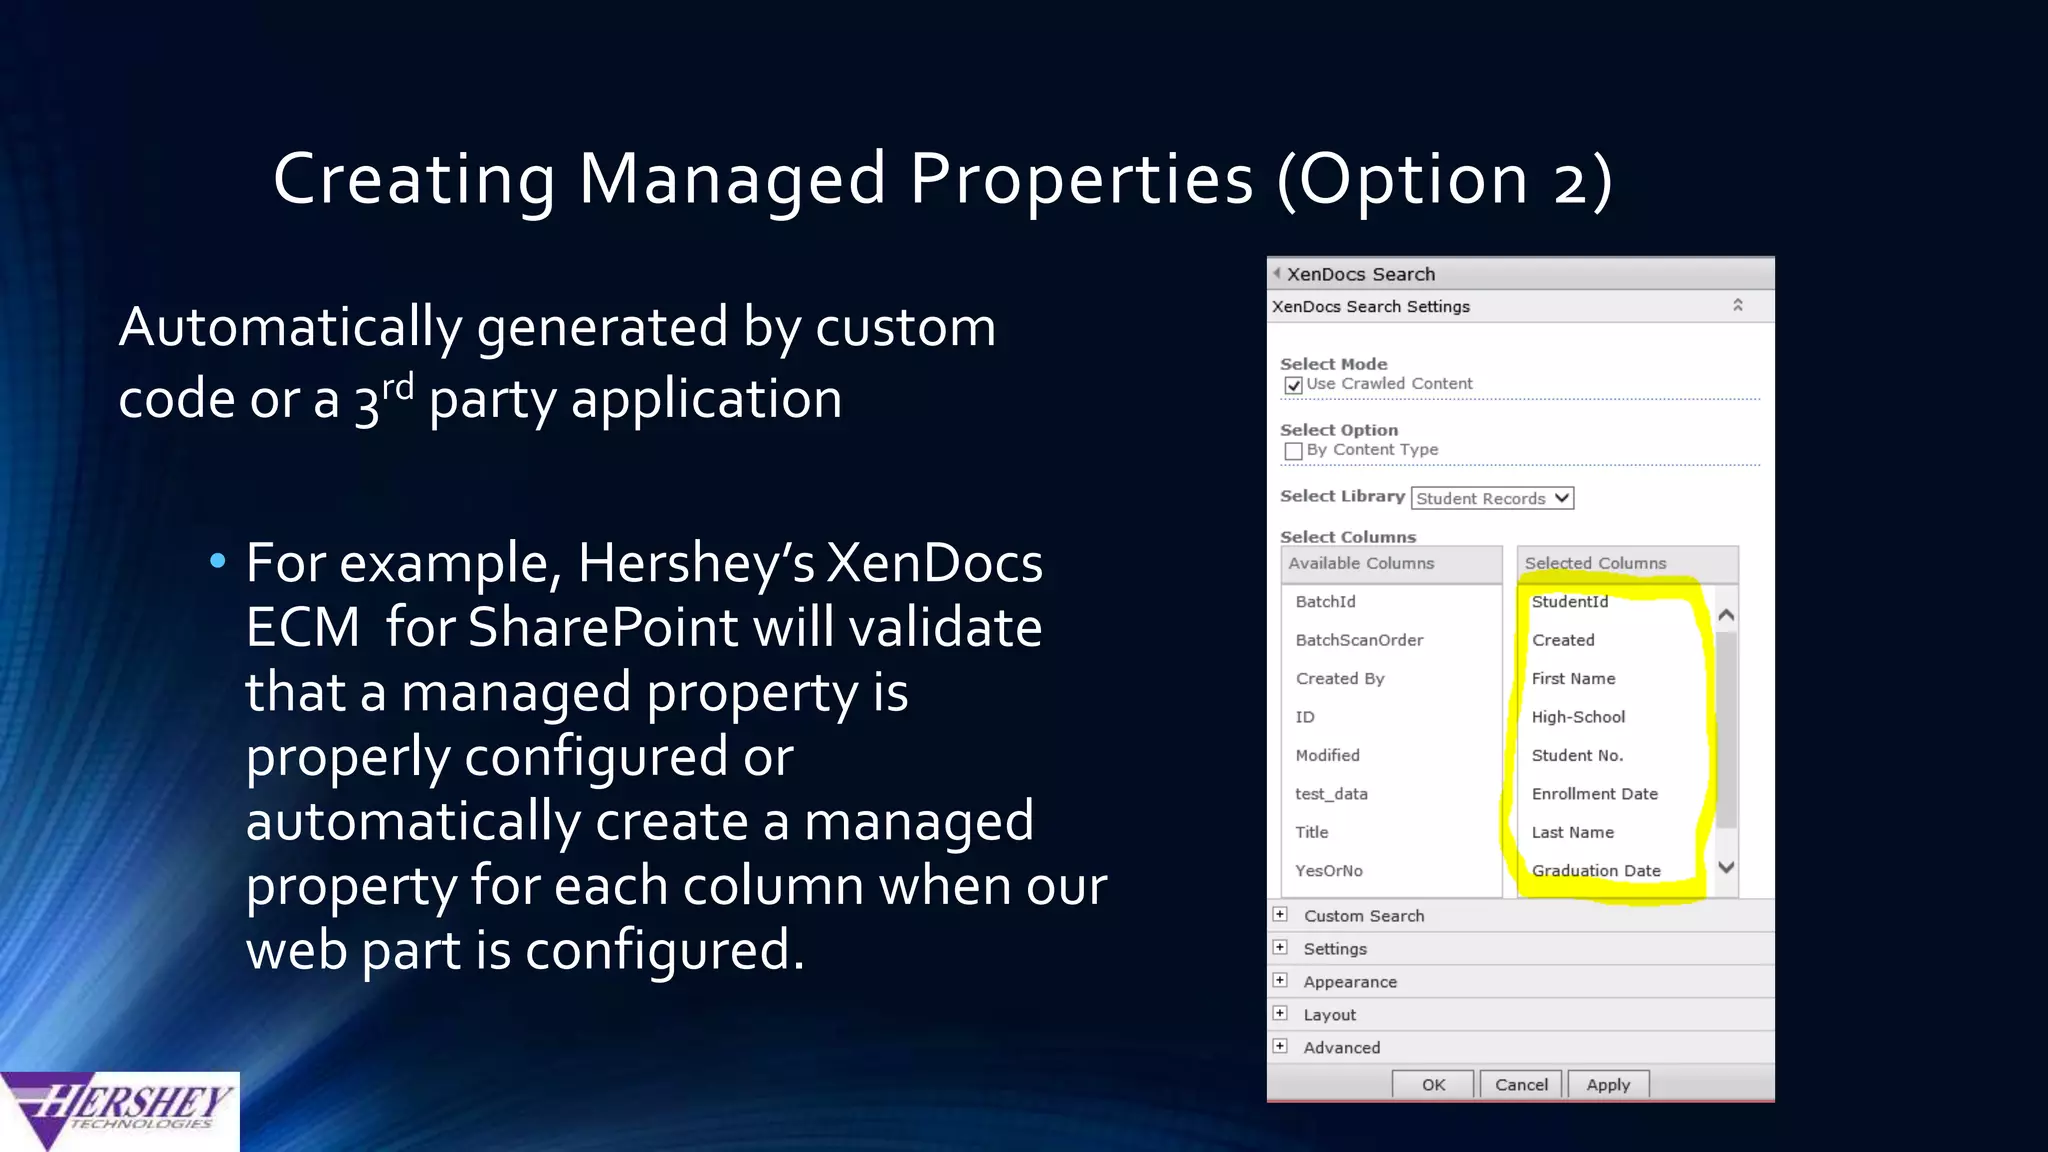Click scroll down arrow of Selected Columns
The height and width of the screenshot is (1152, 2048).
pyautogui.click(x=1726, y=867)
